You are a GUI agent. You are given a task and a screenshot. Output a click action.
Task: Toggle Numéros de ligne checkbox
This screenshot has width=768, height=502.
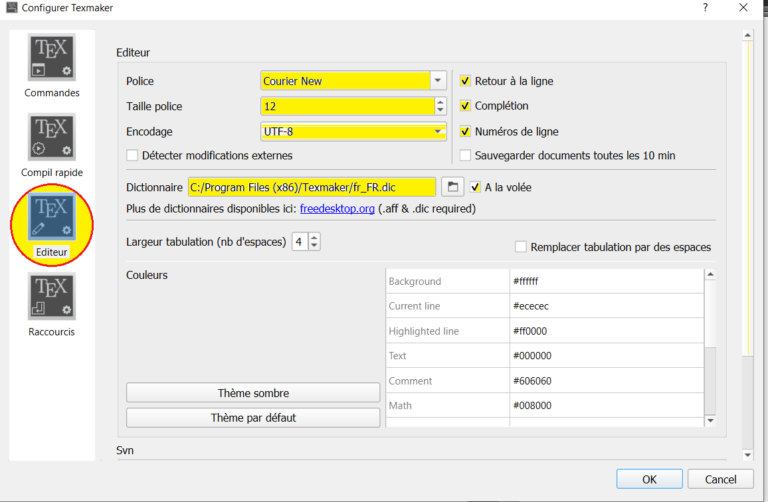pyautogui.click(x=465, y=131)
